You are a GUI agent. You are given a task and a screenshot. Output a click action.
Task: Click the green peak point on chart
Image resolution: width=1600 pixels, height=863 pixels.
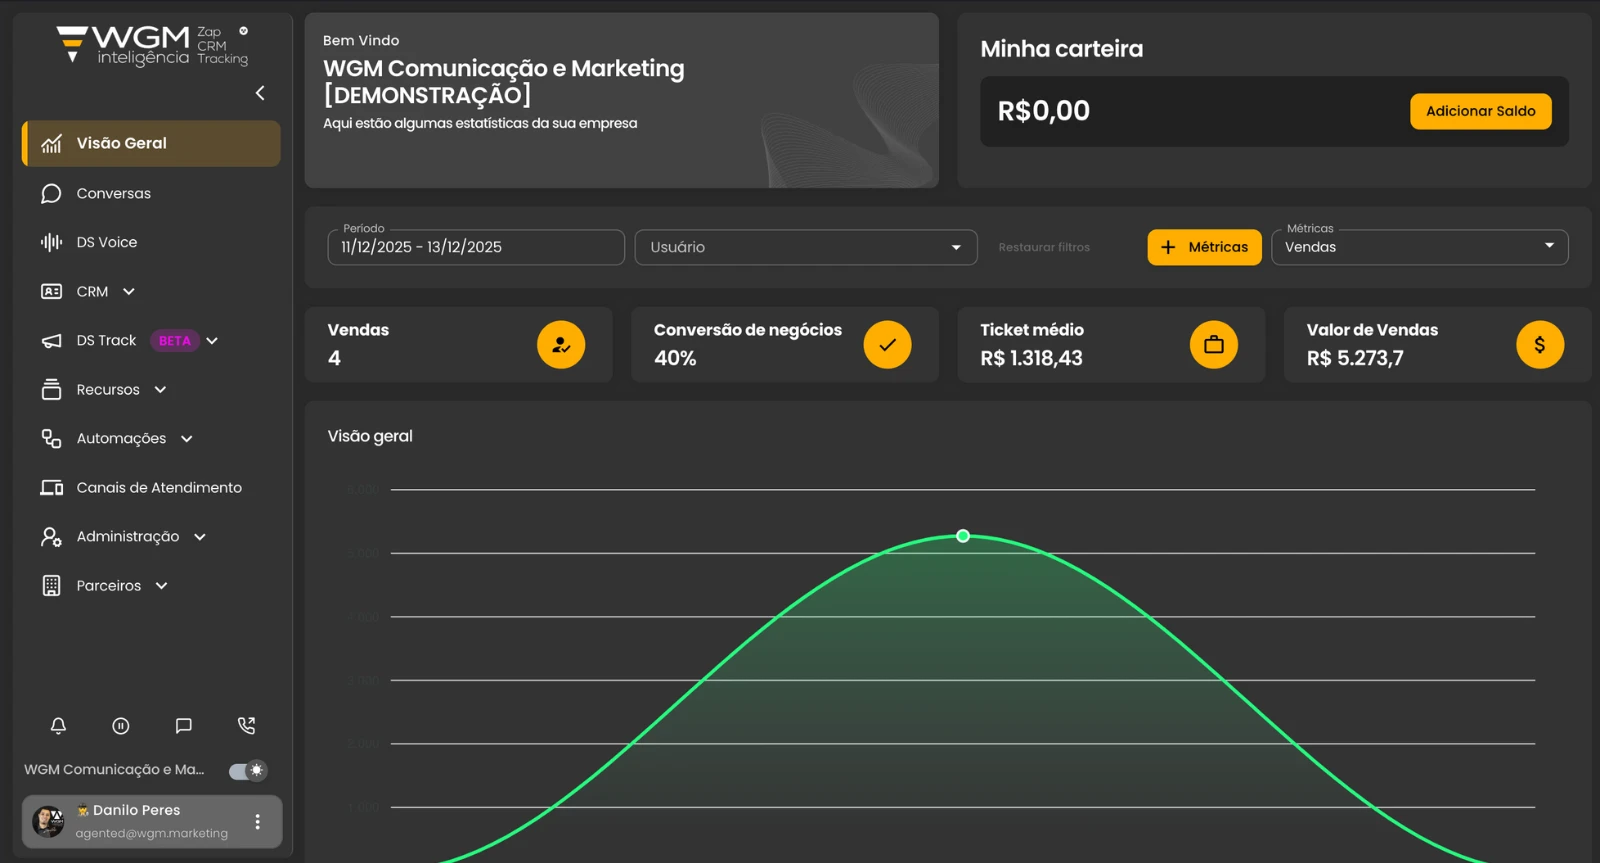(x=963, y=536)
